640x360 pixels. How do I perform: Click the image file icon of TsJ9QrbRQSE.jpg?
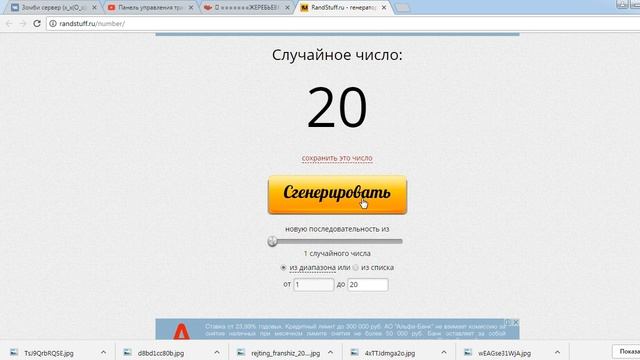pyautogui.click(x=14, y=352)
